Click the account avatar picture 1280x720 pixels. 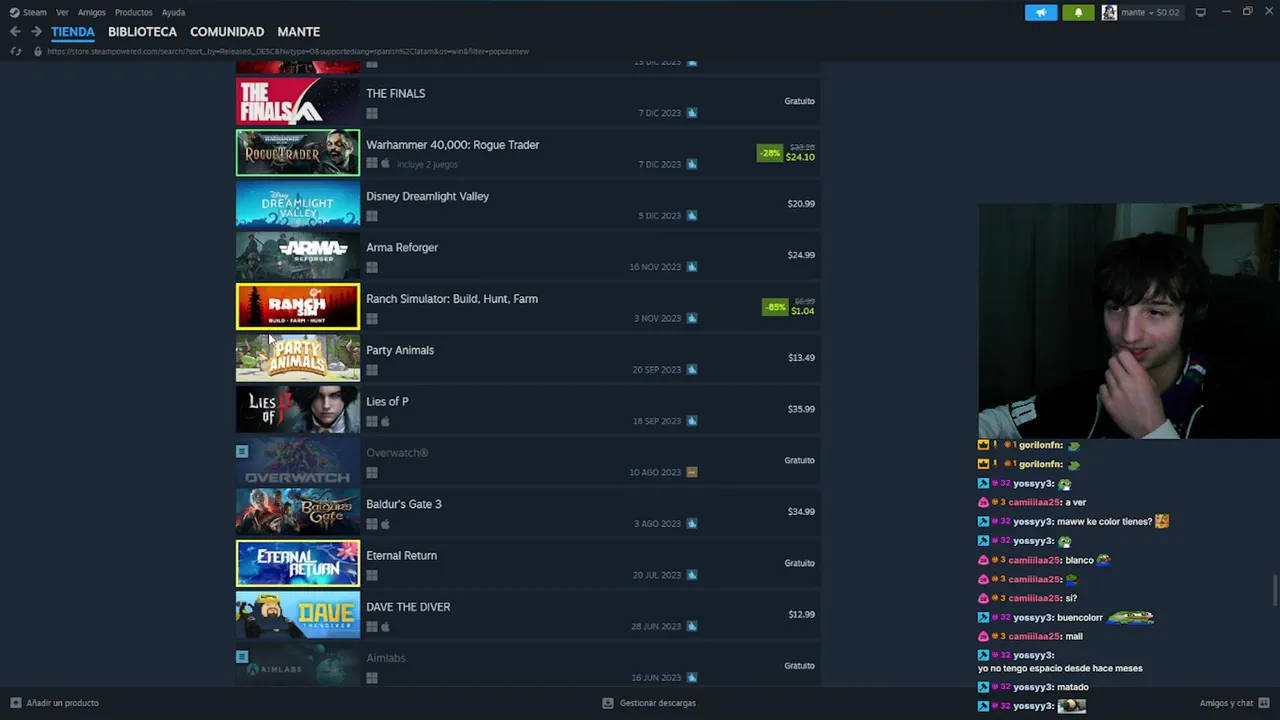1109,12
